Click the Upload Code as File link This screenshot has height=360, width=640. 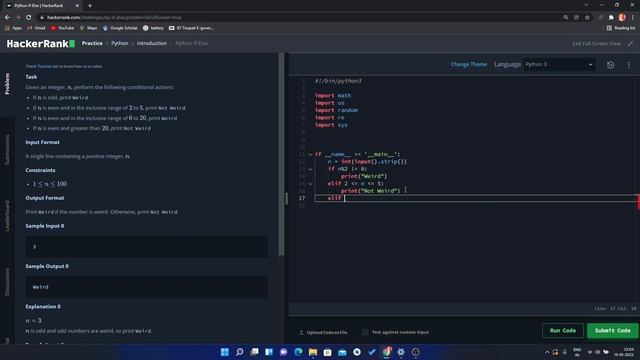[x=323, y=332]
